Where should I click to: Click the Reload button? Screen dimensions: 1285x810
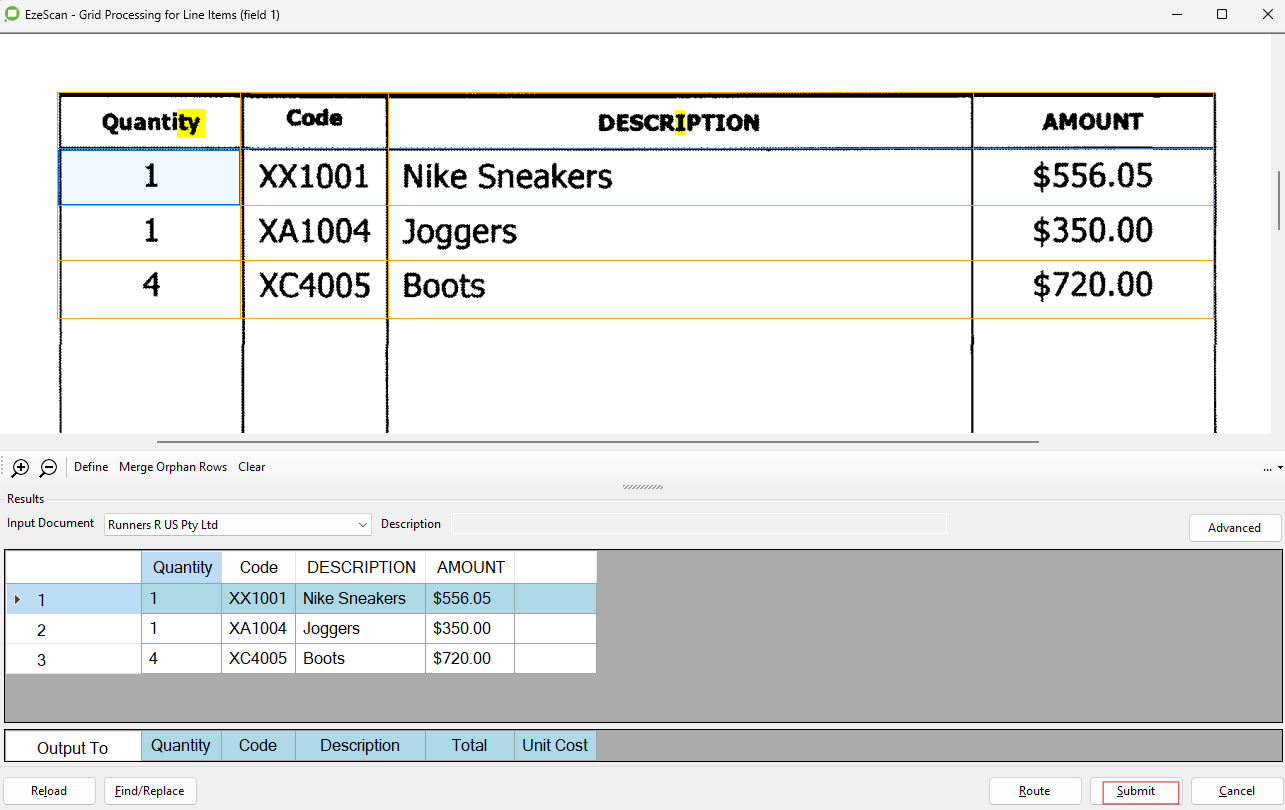49,791
